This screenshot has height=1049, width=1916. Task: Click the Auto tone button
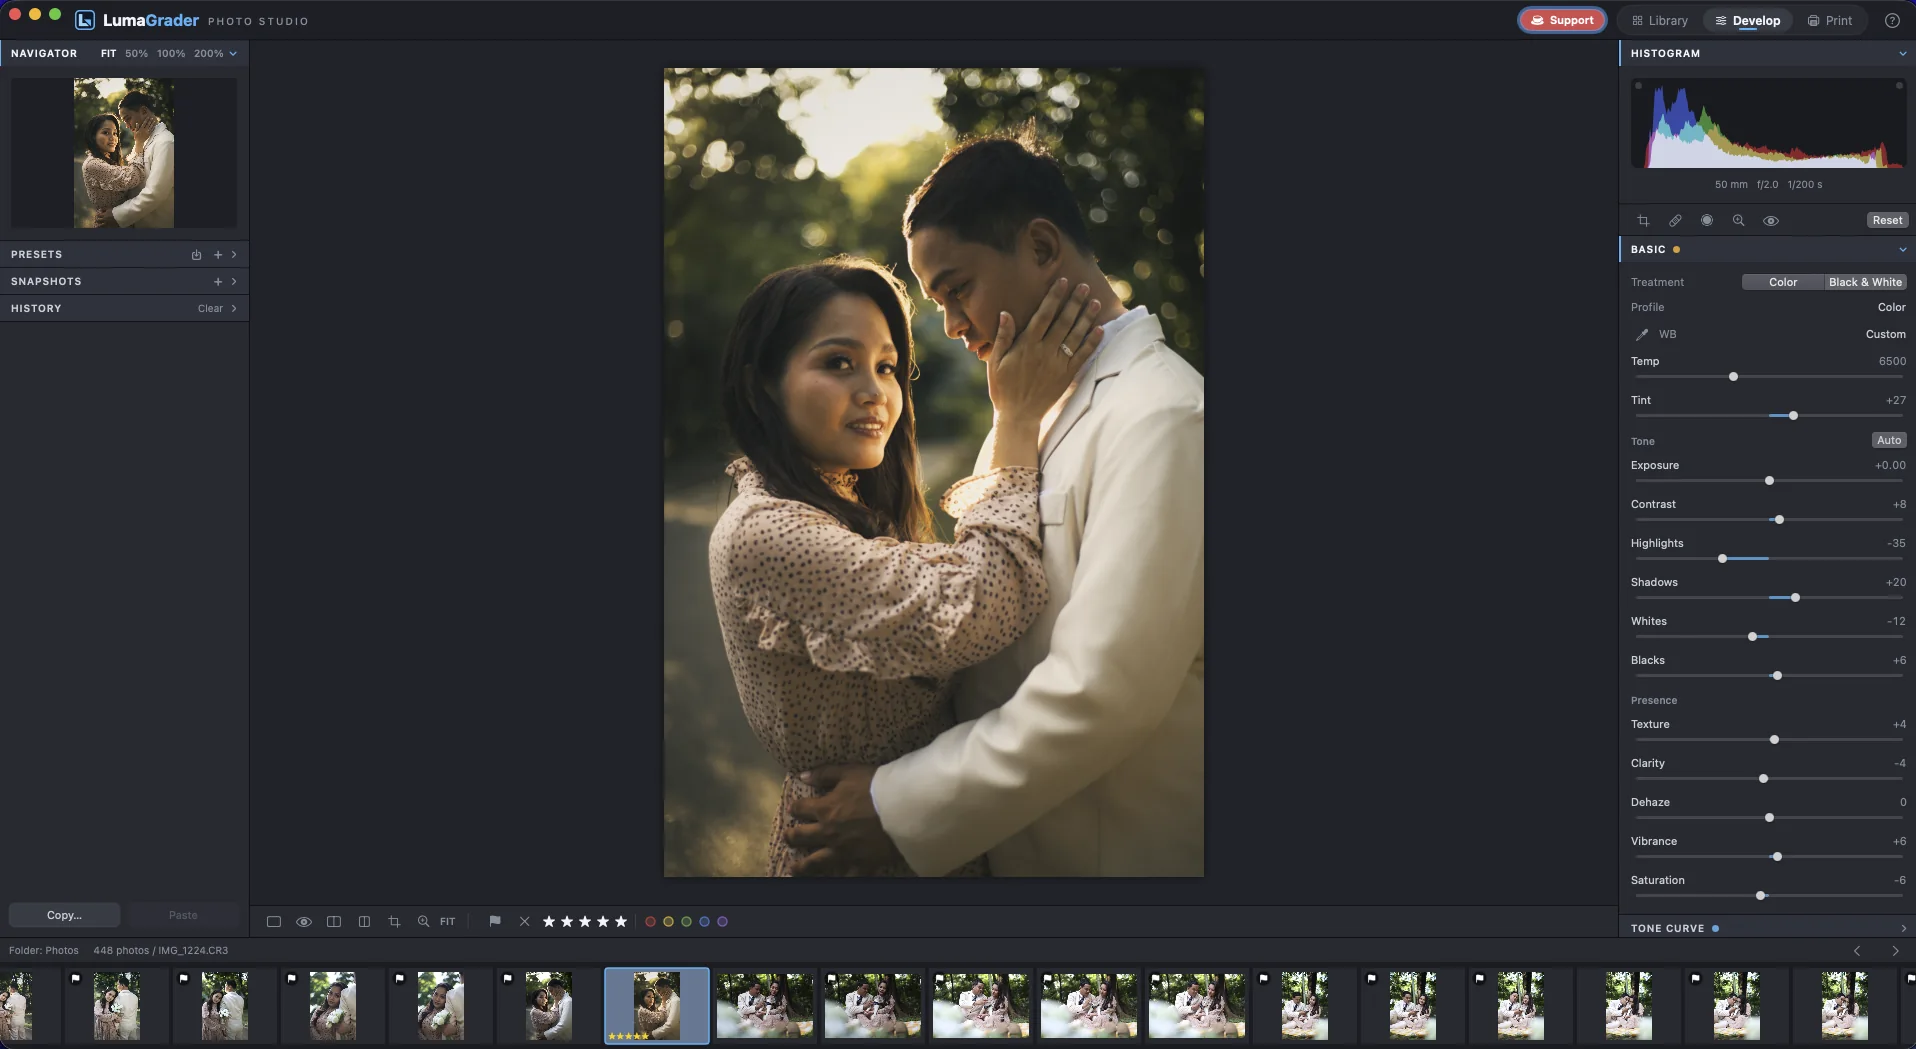click(x=1889, y=440)
